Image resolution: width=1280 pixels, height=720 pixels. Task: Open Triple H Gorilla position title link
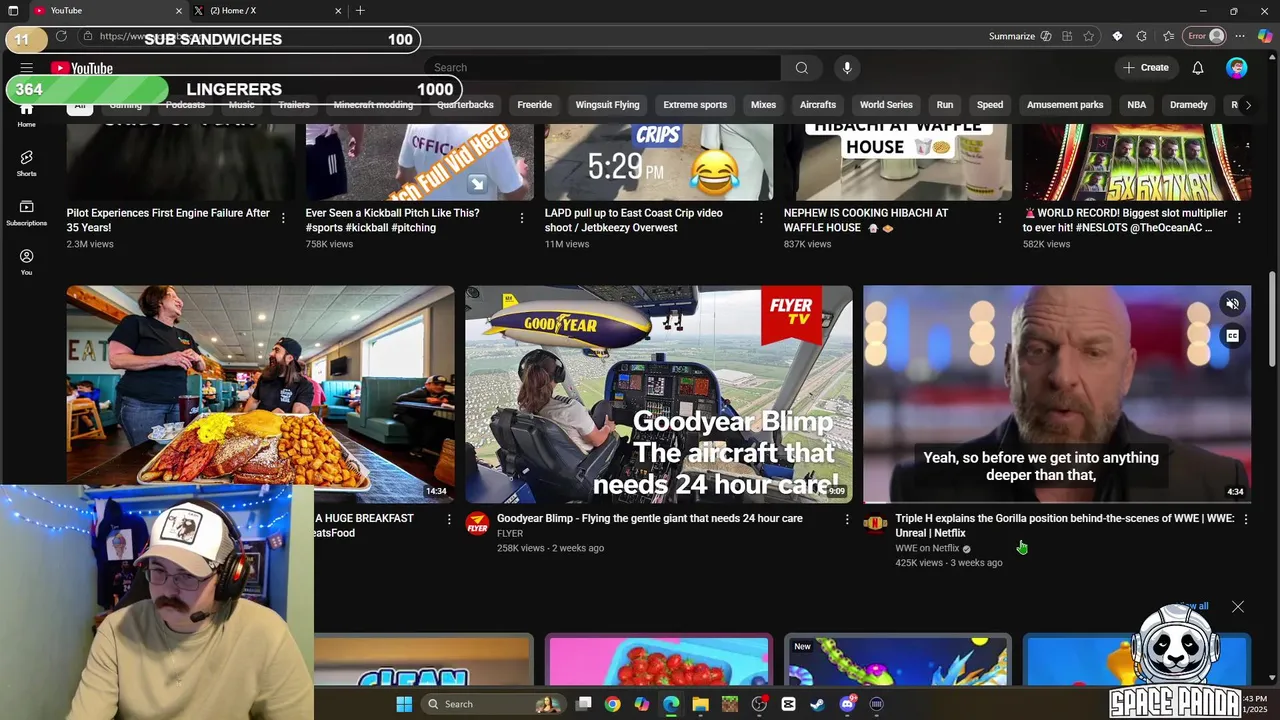(1065, 526)
